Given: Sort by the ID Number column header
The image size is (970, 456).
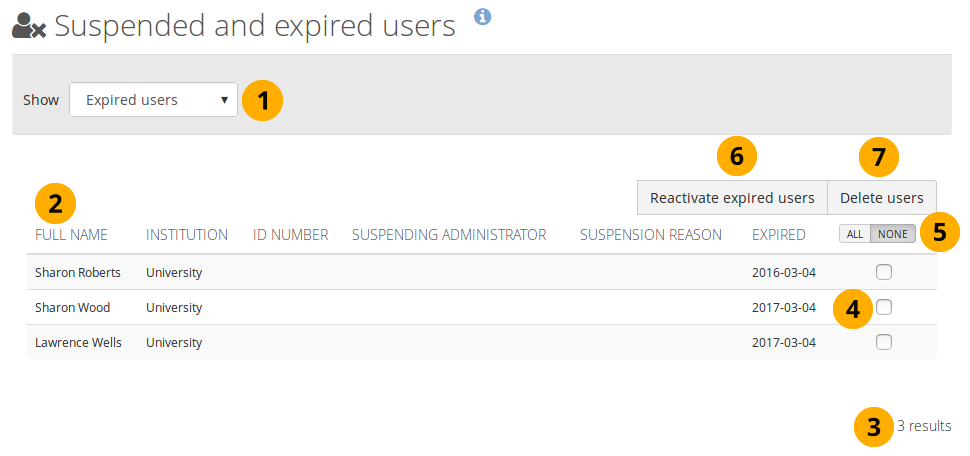Looking at the screenshot, I should point(290,235).
